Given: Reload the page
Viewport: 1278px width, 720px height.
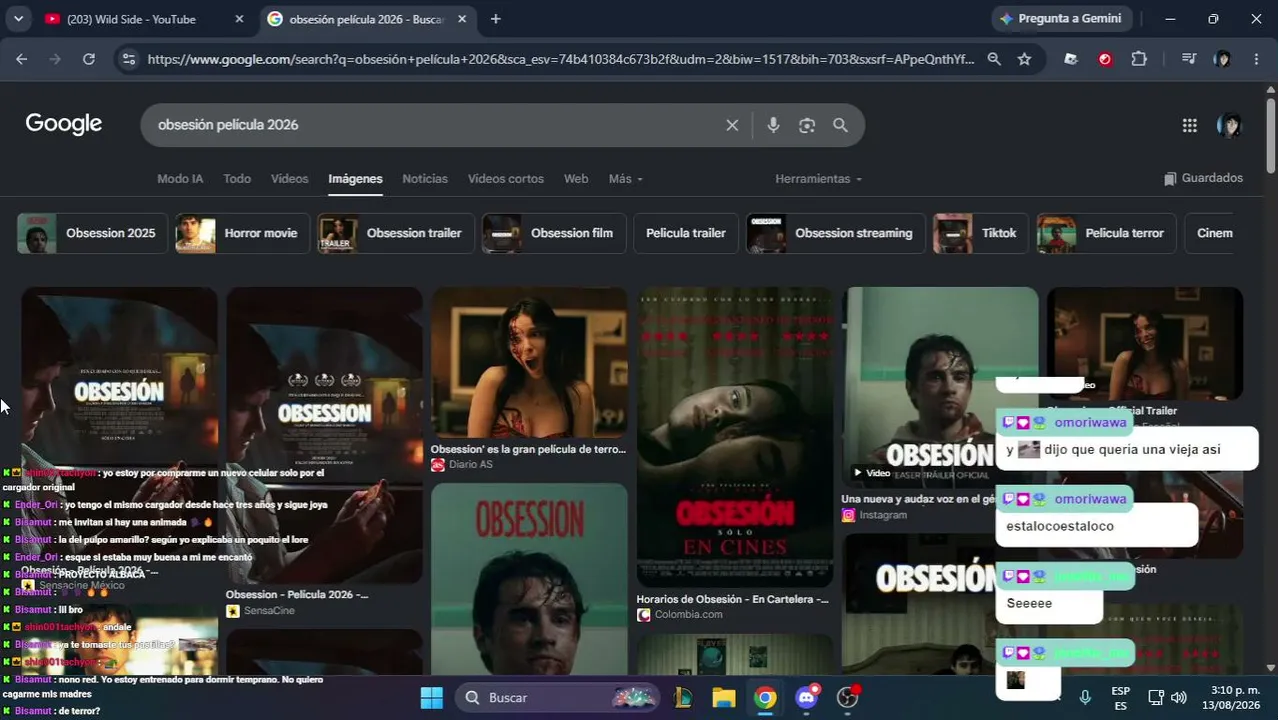Looking at the screenshot, I should (89, 59).
